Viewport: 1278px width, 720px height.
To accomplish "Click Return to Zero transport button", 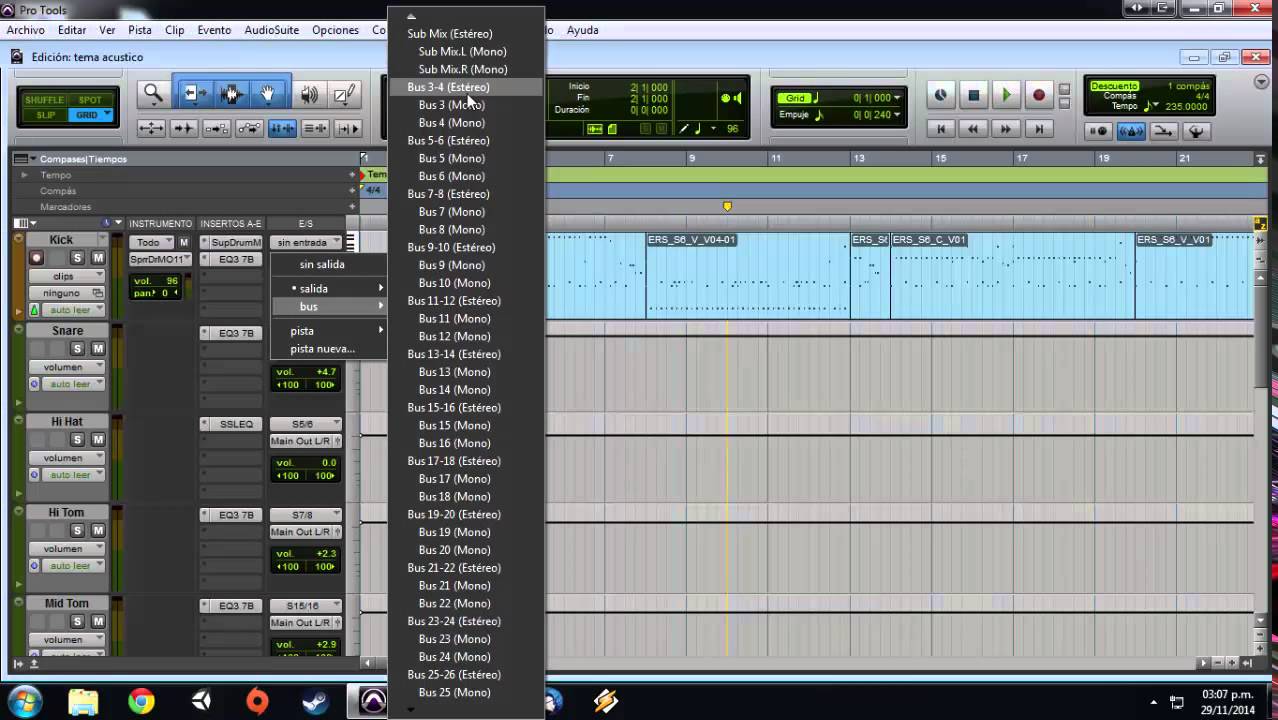I will pos(940,129).
